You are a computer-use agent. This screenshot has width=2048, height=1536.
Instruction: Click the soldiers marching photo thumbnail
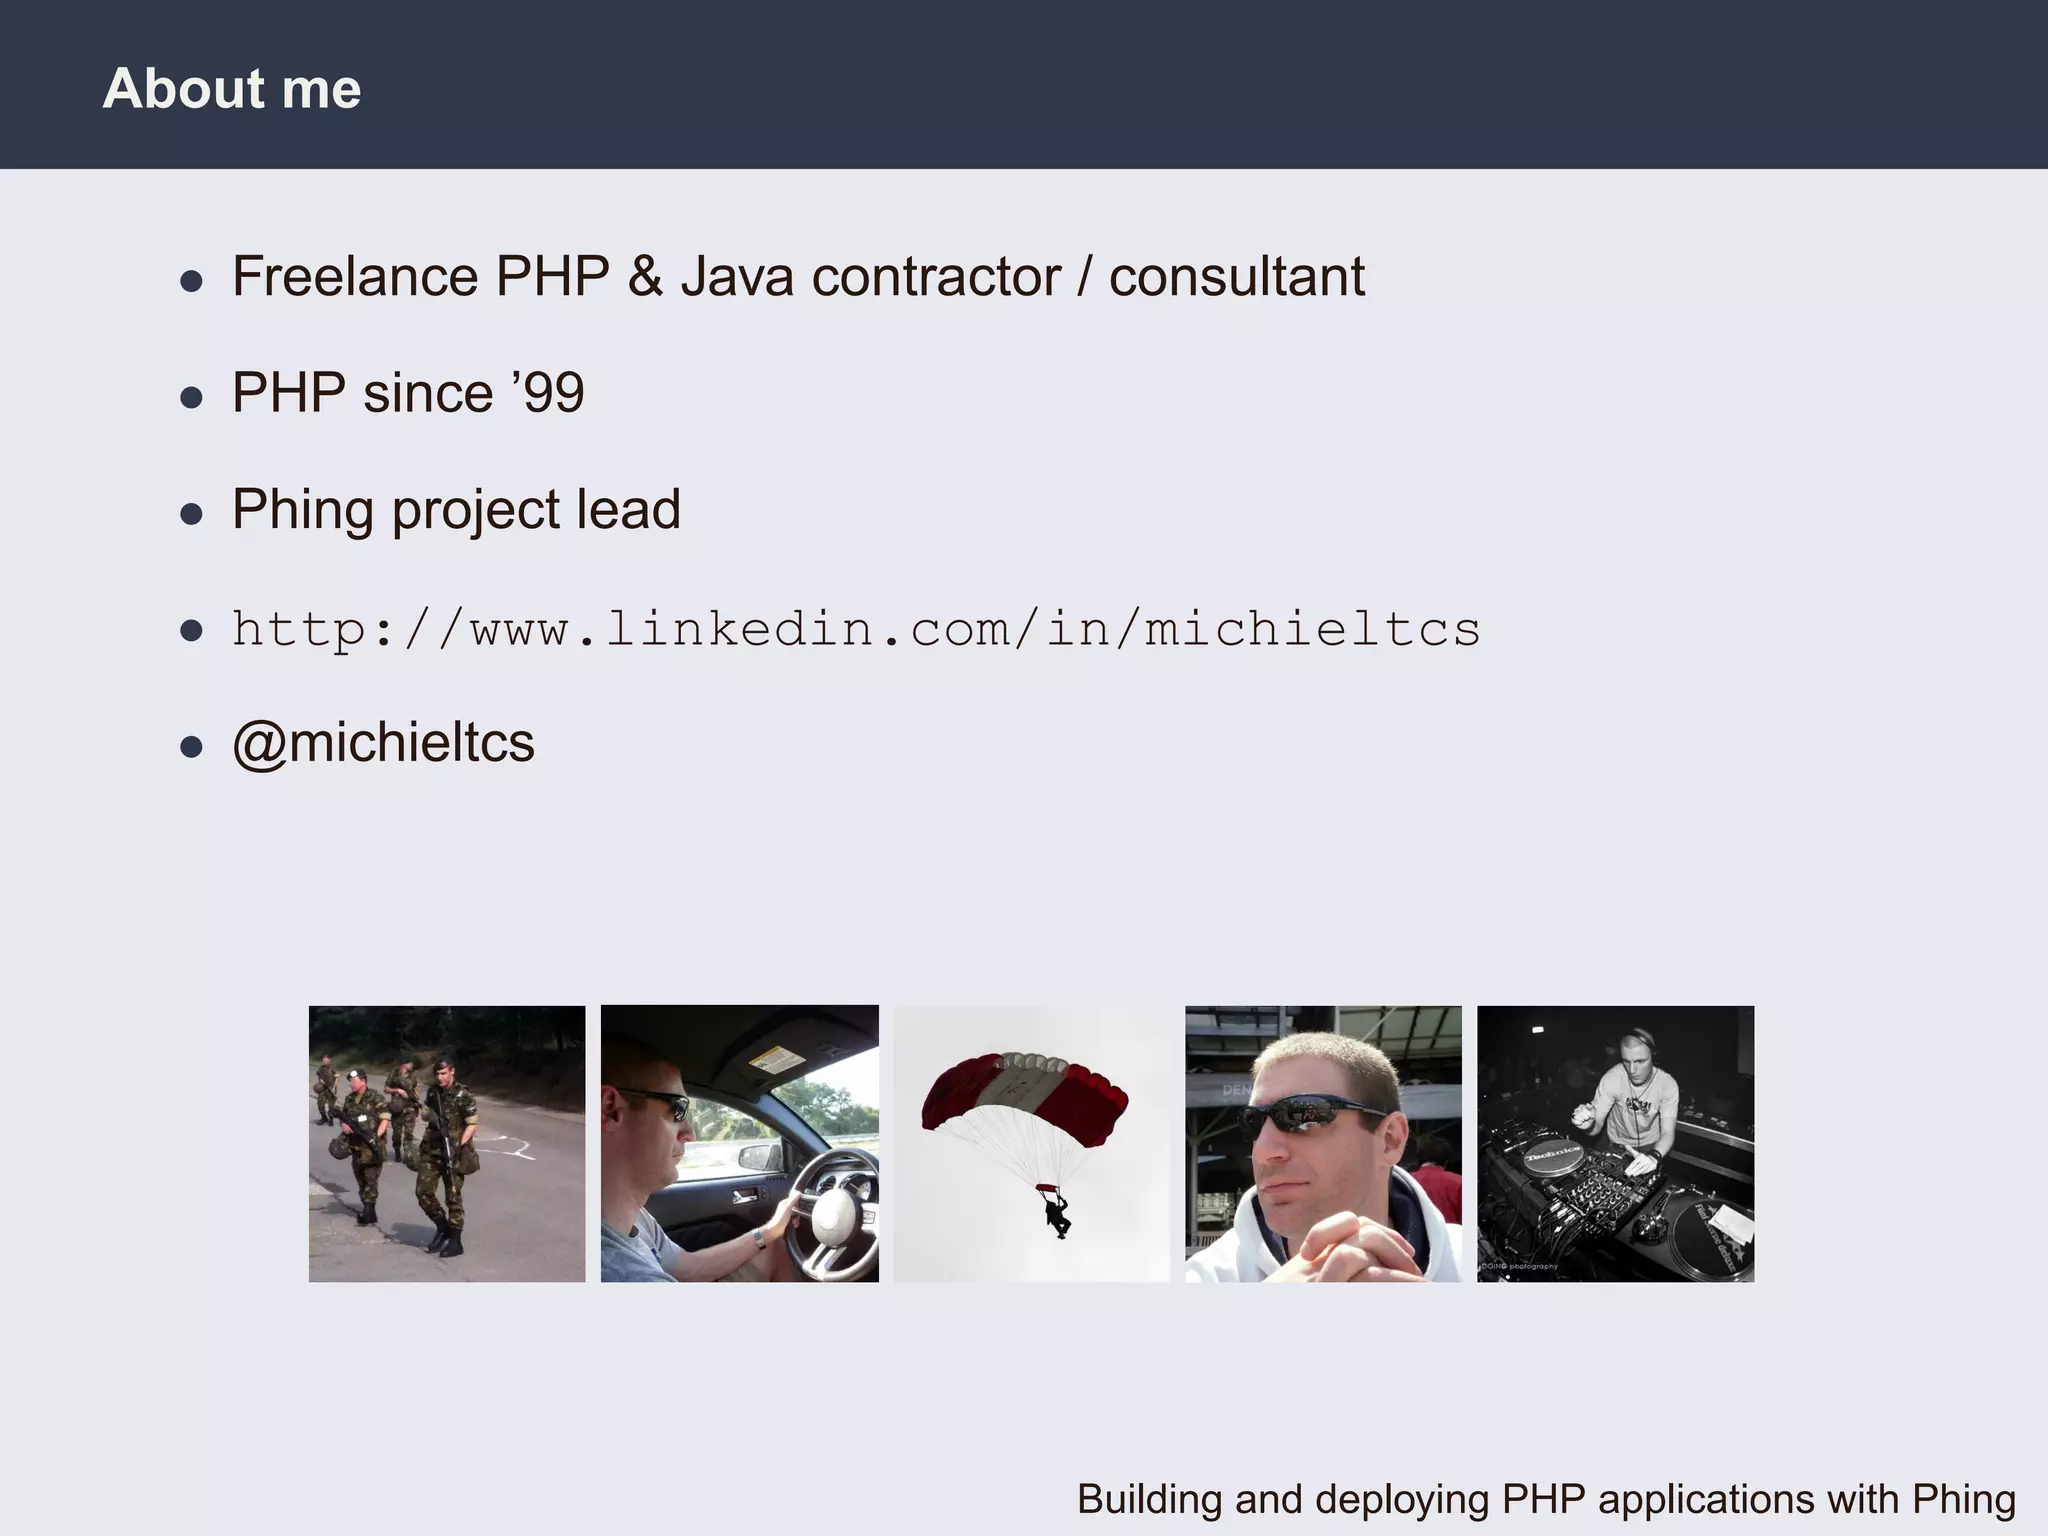click(446, 1143)
